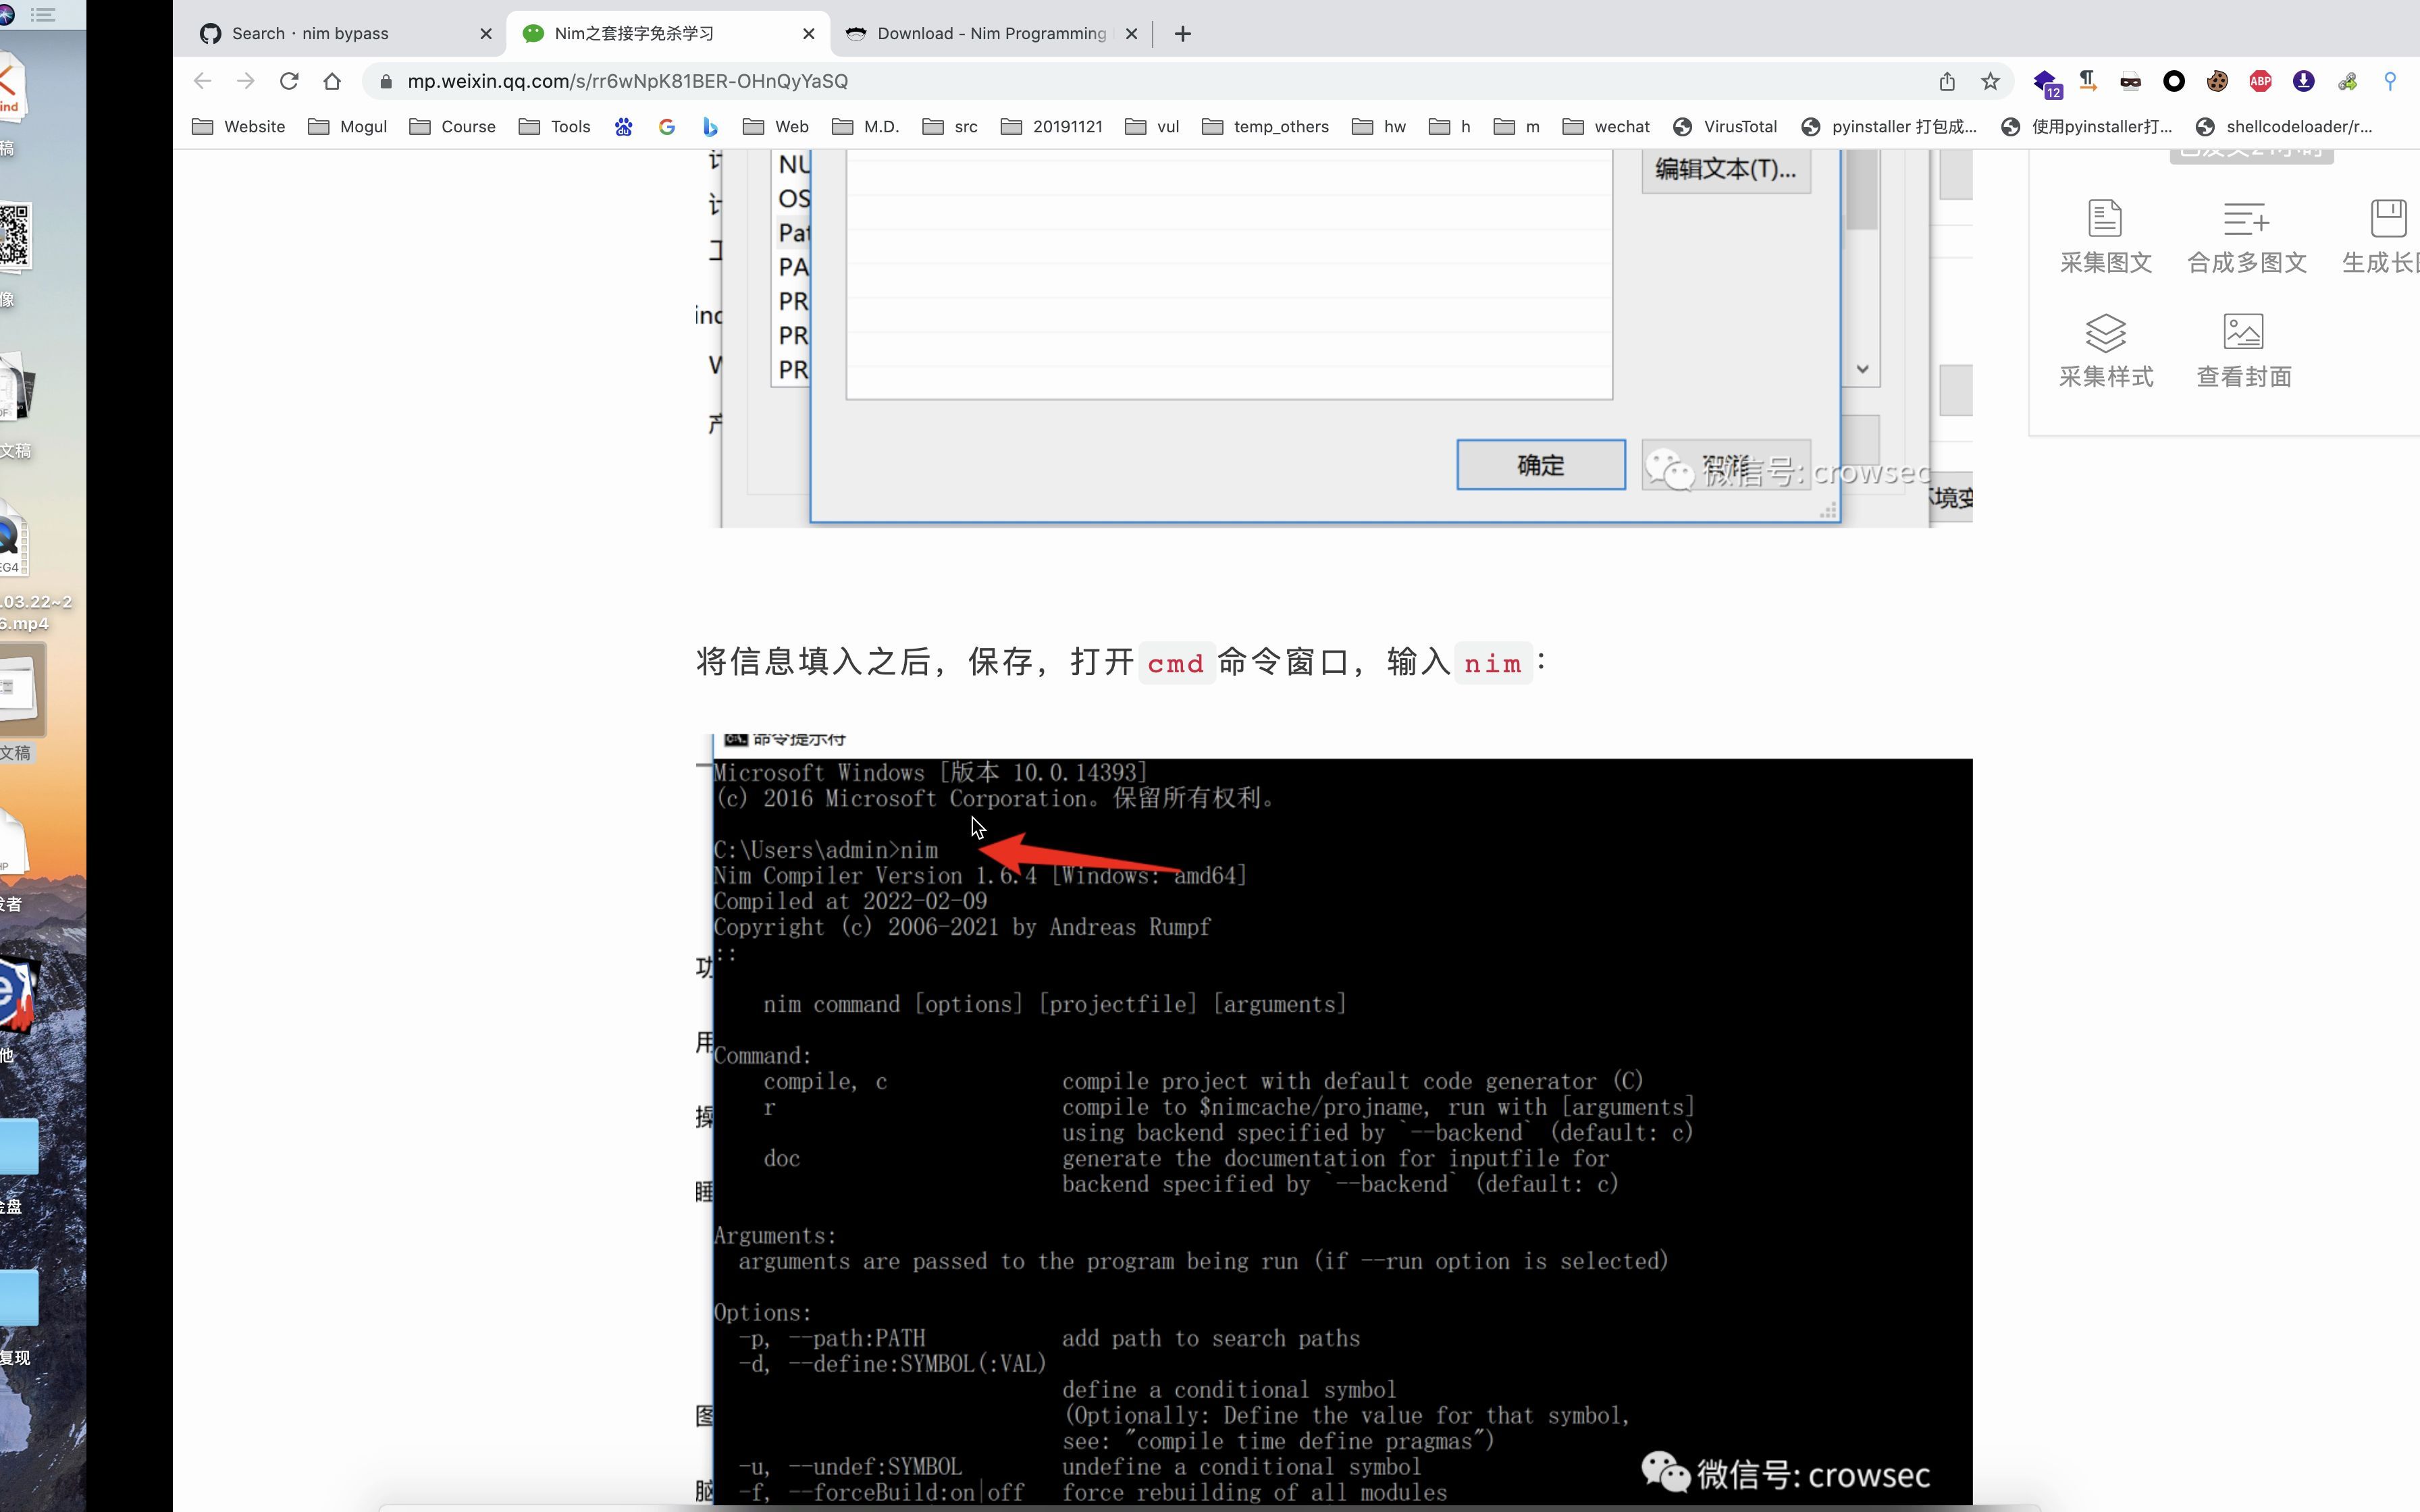Image resolution: width=2420 pixels, height=1512 pixels.
Task: Click the share page icon
Action: [x=1946, y=81]
